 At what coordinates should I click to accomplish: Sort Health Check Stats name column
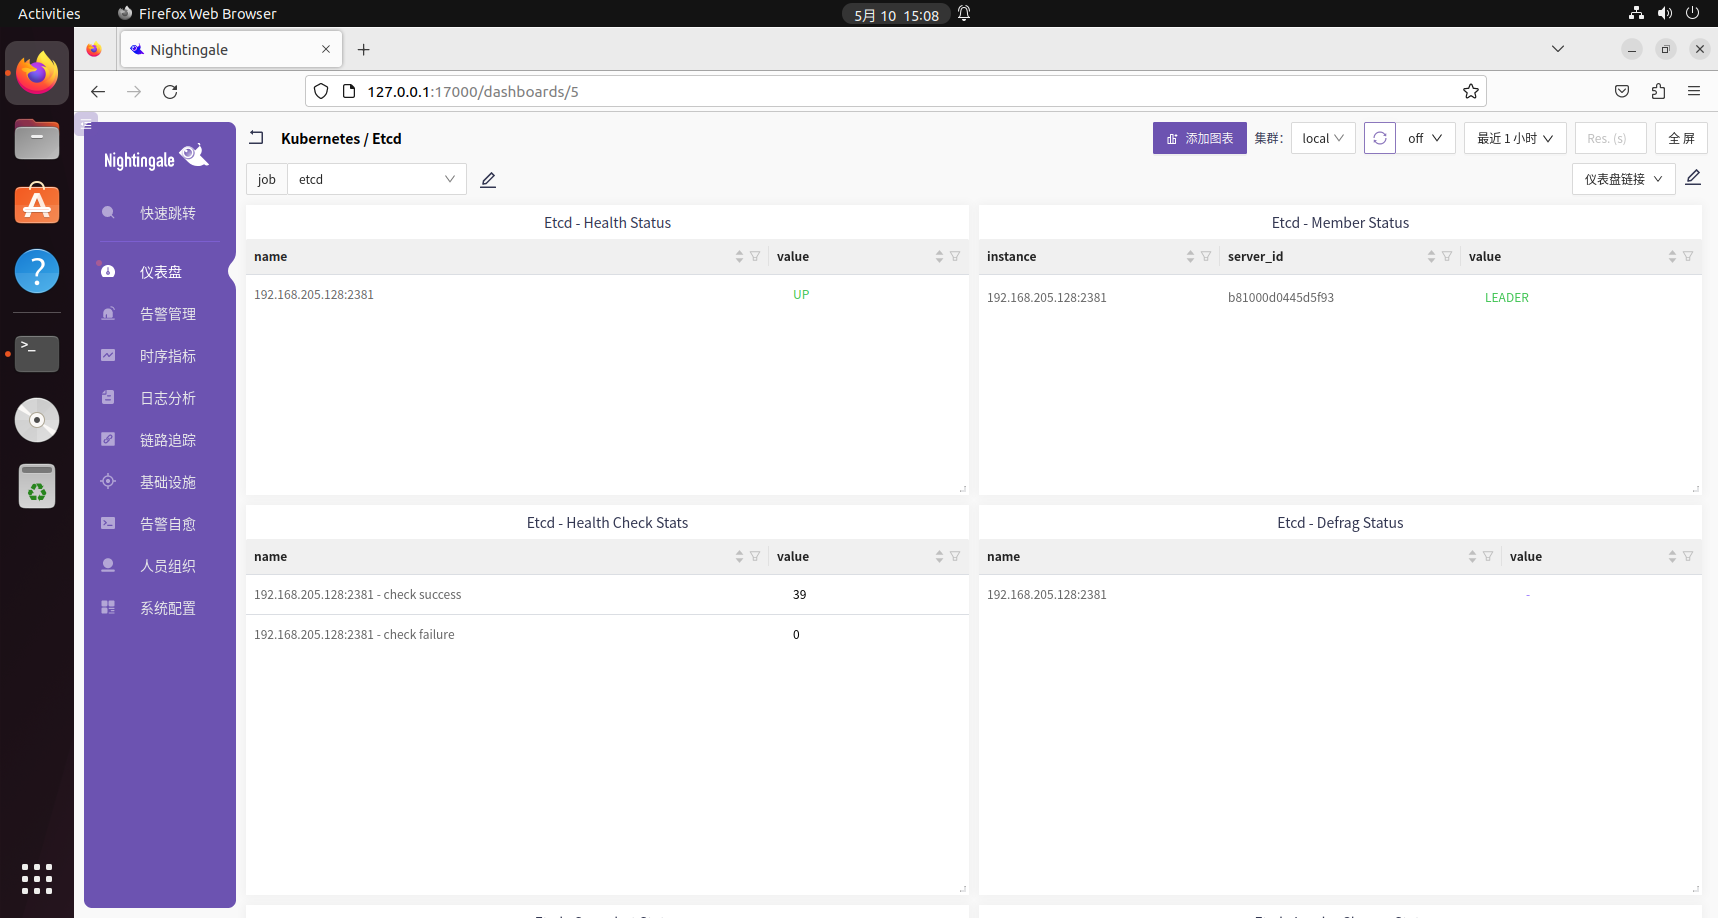click(x=739, y=557)
